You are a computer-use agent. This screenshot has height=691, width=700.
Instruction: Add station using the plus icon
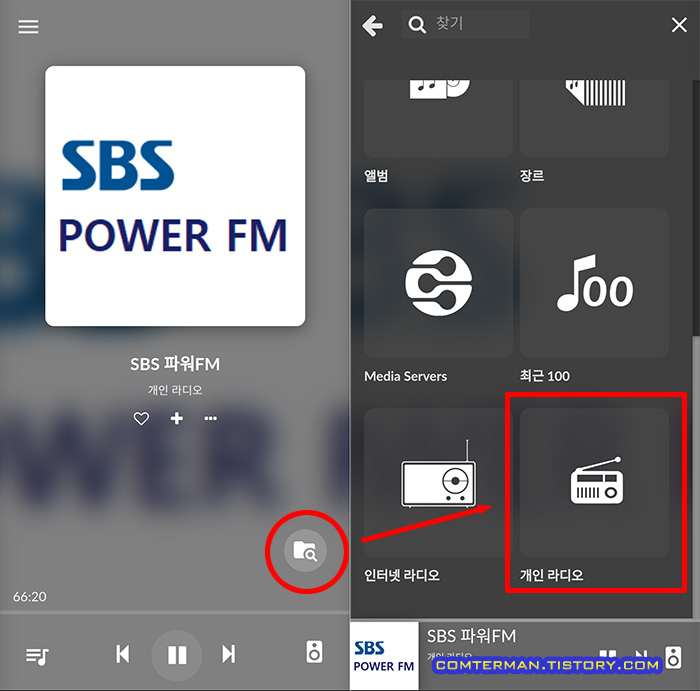(177, 418)
